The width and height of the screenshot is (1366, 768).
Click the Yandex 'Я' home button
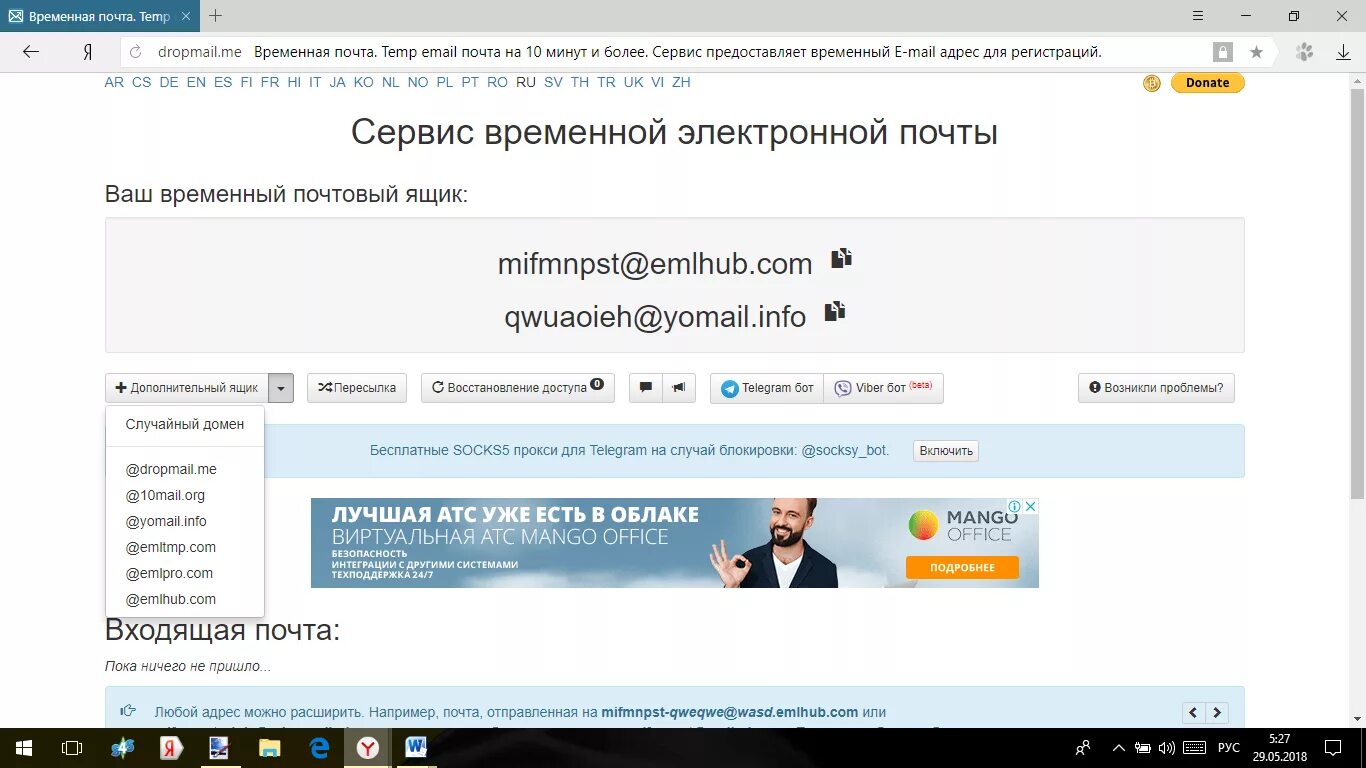(x=88, y=52)
